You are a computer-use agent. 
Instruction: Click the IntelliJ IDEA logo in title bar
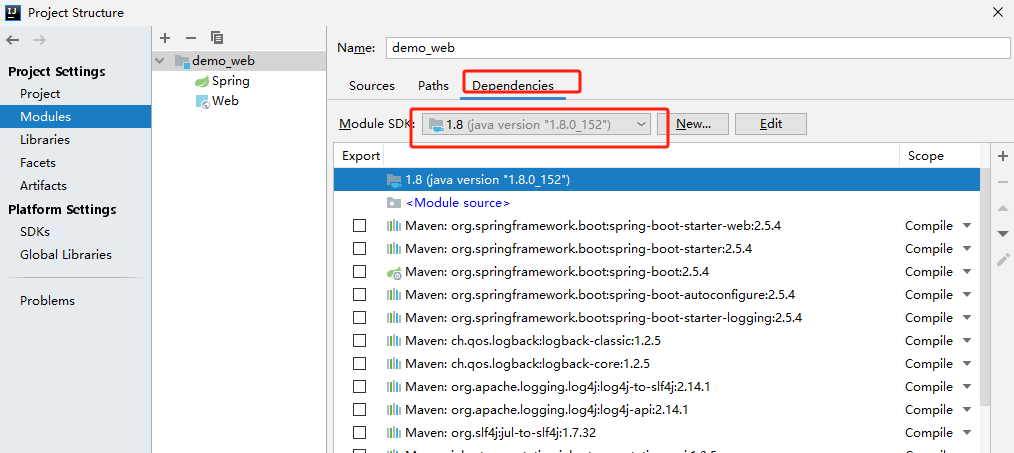pyautogui.click(x=14, y=12)
